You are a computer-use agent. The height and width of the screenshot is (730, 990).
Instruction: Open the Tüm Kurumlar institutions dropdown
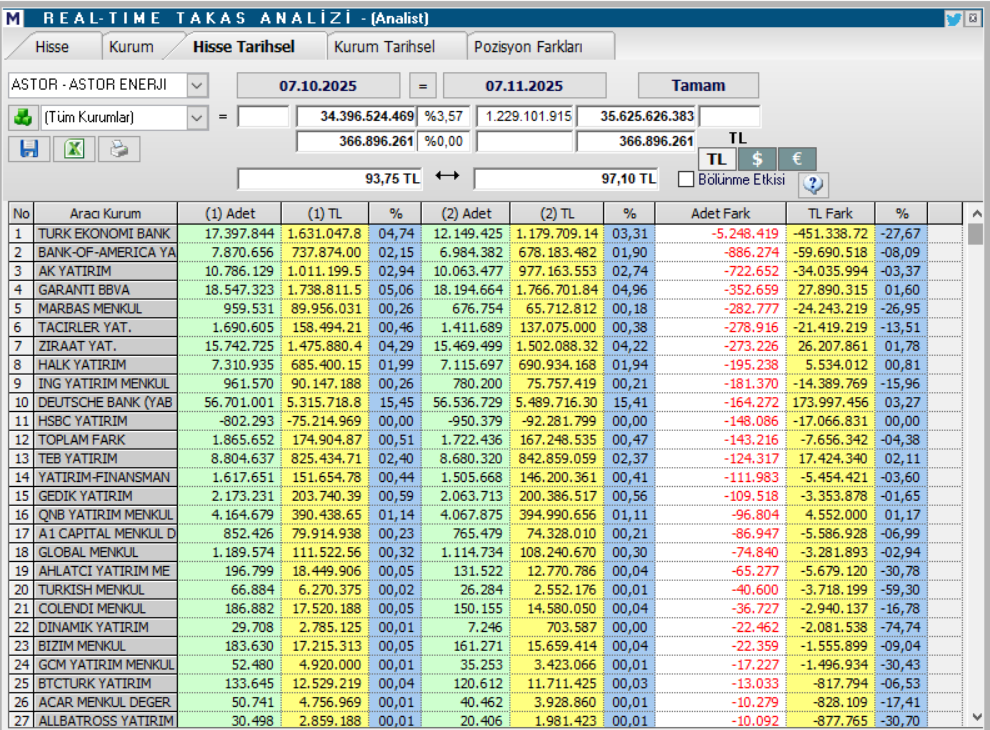click(x=197, y=116)
